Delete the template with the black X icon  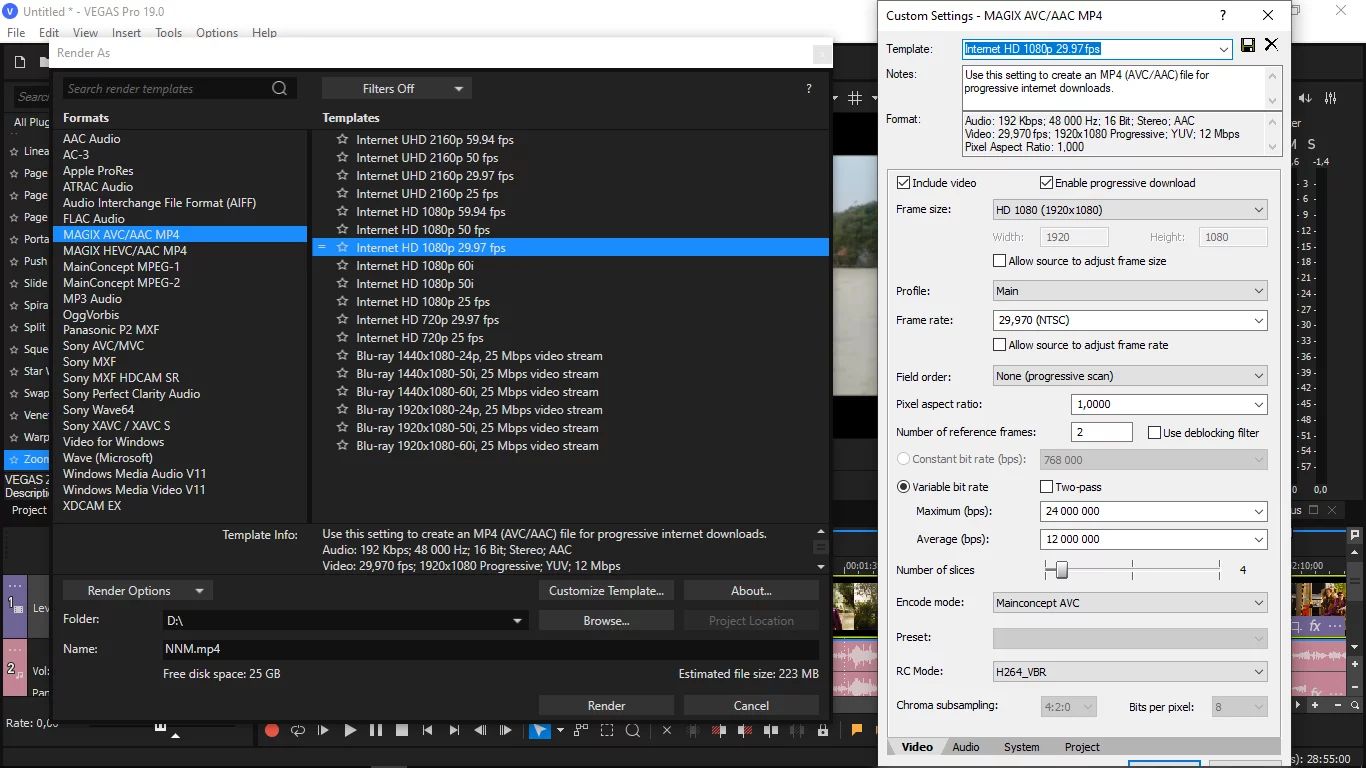pyautogui.click(x=1271, y=45)
